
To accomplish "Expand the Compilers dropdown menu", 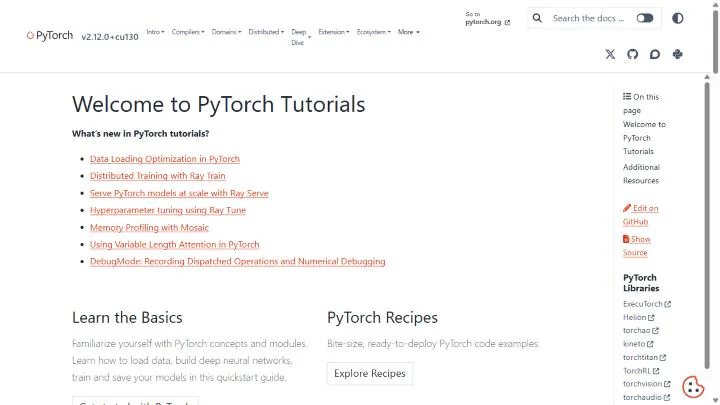I will click(x=188, y=32).
